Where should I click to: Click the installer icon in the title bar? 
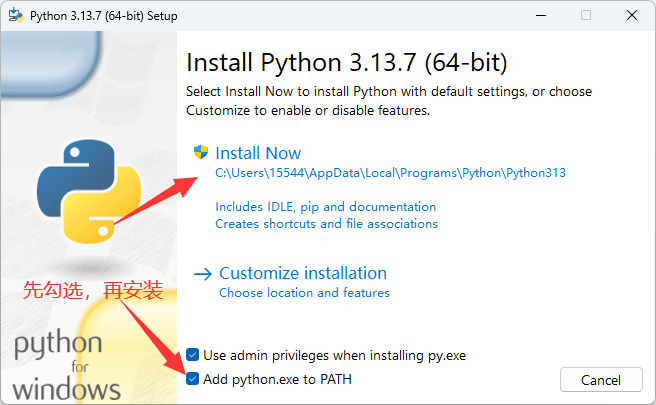tap(16, 15)
